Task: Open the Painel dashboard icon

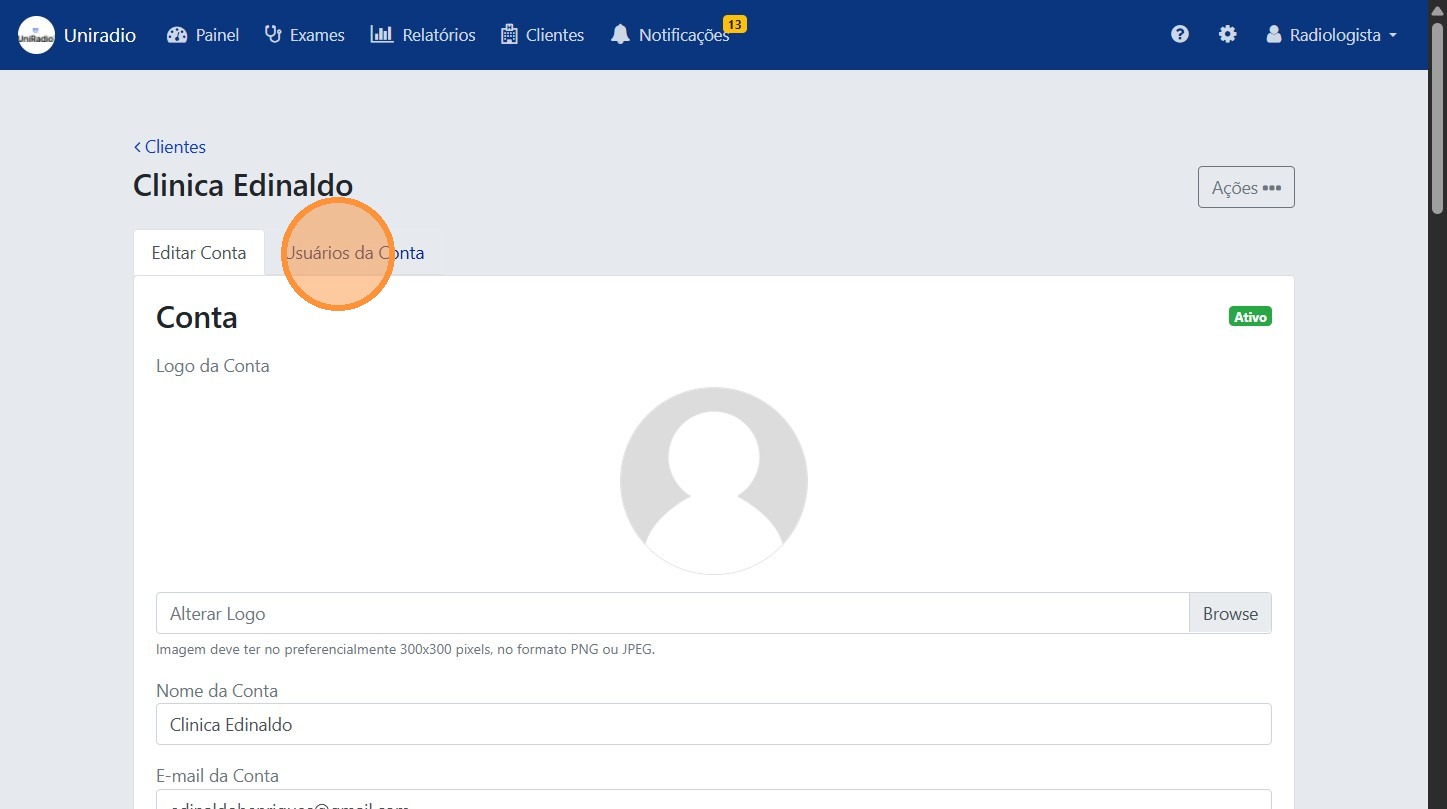Action: click(177, 35)
